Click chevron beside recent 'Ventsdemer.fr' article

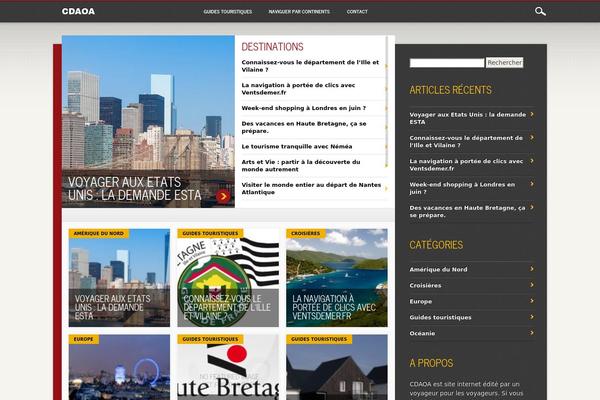click(532, 161)
